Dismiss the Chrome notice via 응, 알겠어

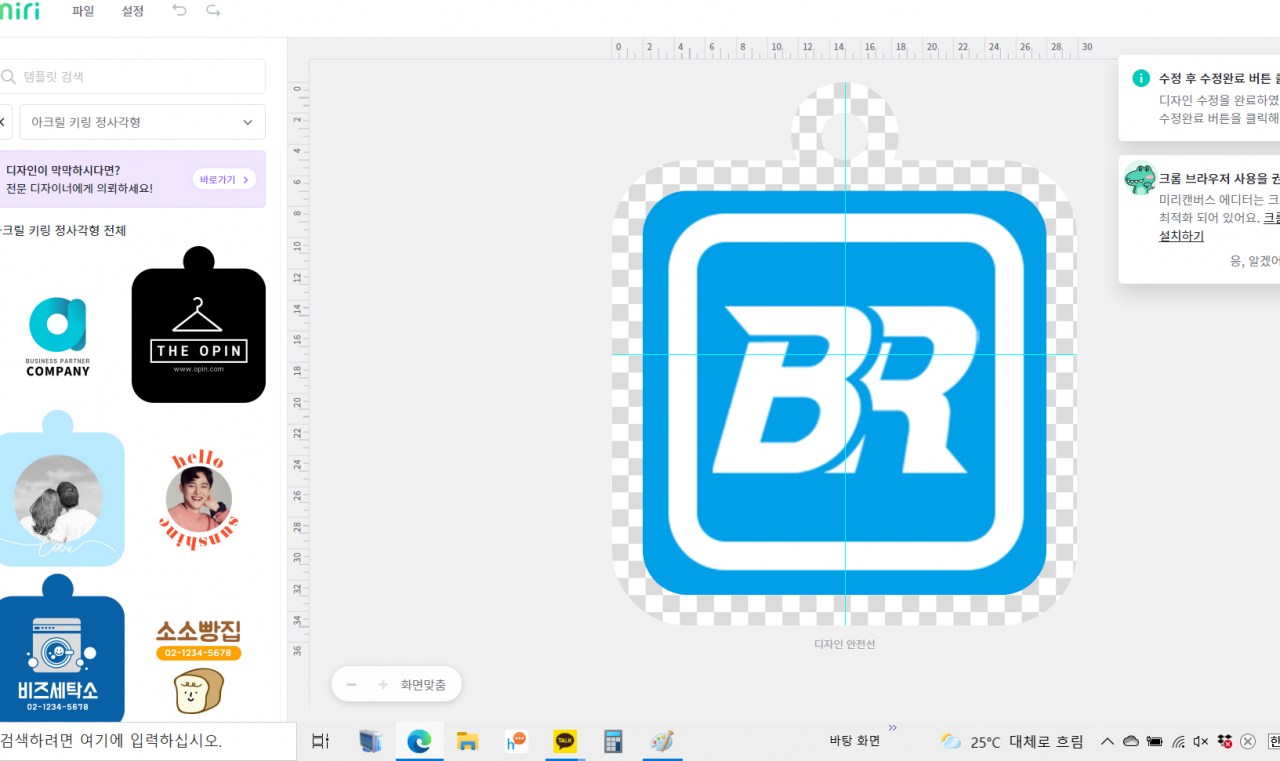[x=1254, y=260]
